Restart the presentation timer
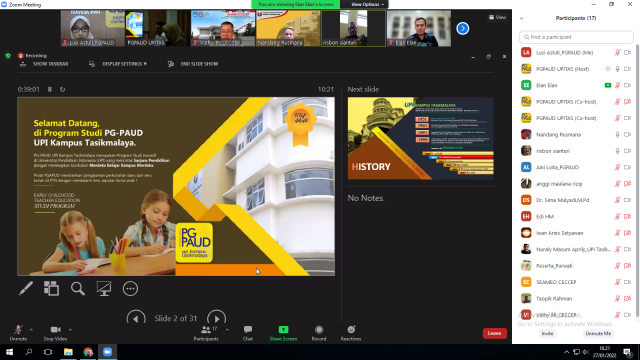640x360 pixels. (x=62, y=89)
